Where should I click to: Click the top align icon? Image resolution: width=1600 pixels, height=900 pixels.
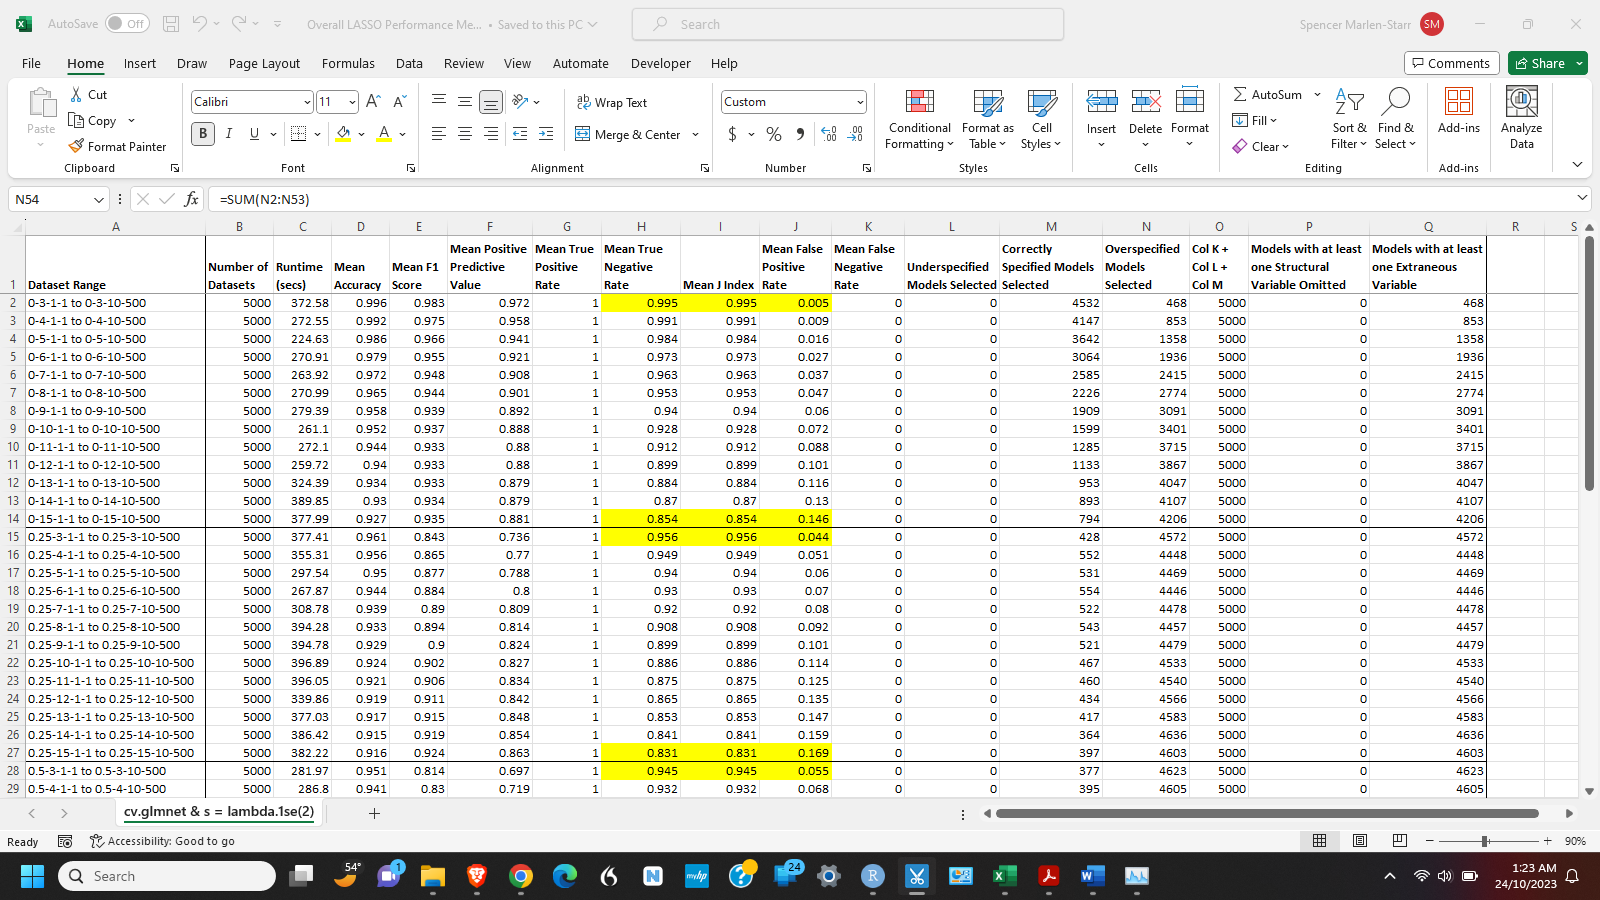(439, 102)
